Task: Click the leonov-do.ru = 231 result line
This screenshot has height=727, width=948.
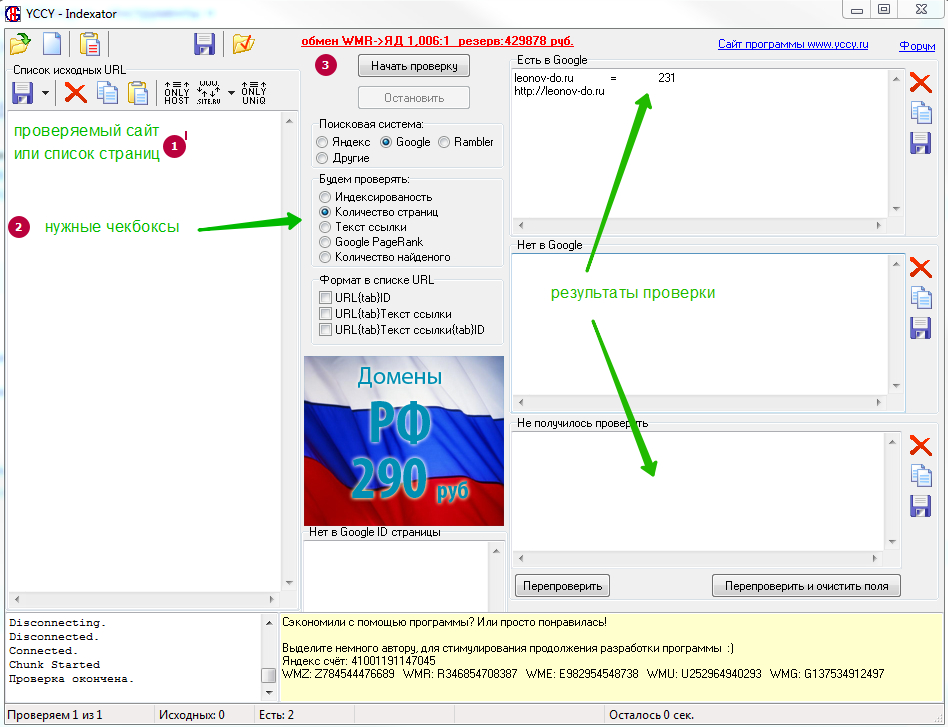Action: pyautogui.click(x=595, y=78)
